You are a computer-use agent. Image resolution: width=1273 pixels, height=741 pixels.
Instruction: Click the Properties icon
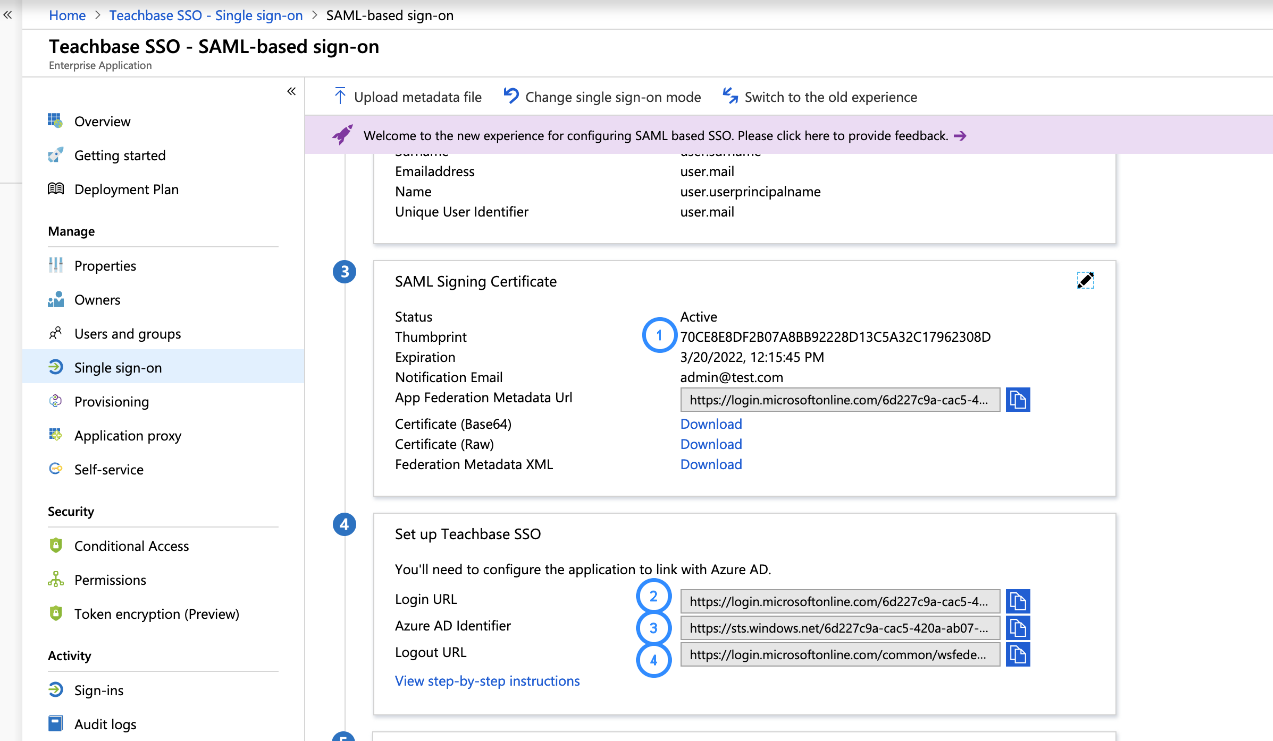tap(55, 266)
